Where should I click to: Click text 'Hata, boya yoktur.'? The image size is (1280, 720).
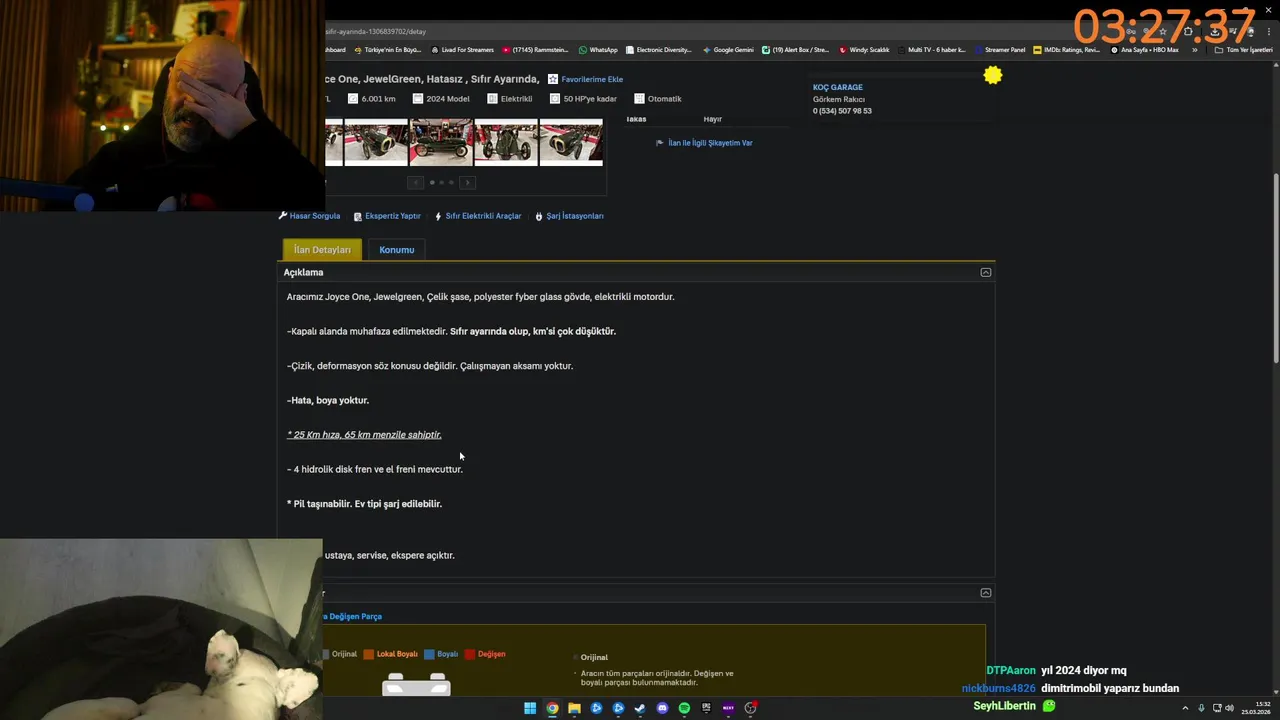point(328,400)
